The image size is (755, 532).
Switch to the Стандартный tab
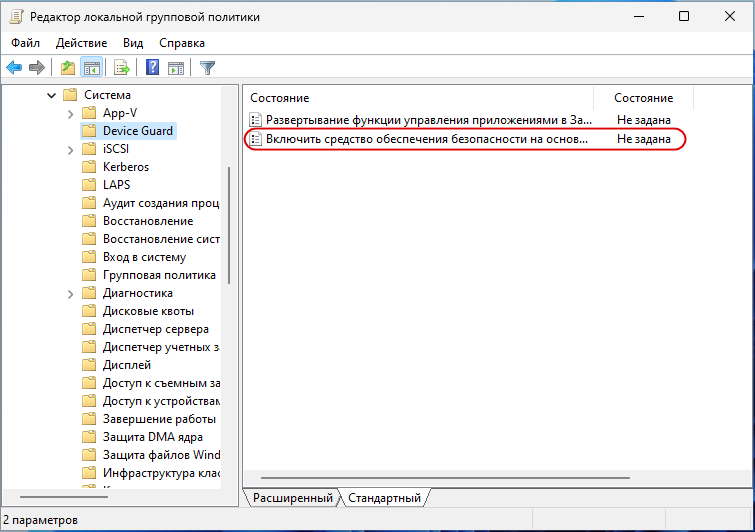[384, 498]
